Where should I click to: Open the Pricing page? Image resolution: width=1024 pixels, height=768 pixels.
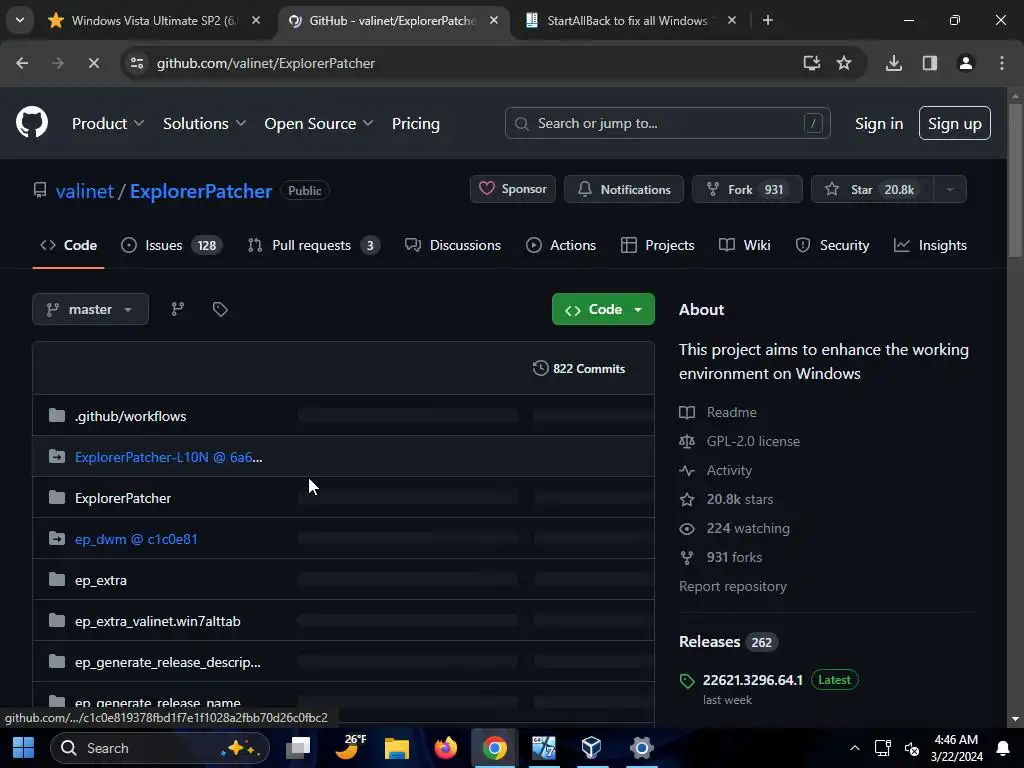tap(415, 123)
